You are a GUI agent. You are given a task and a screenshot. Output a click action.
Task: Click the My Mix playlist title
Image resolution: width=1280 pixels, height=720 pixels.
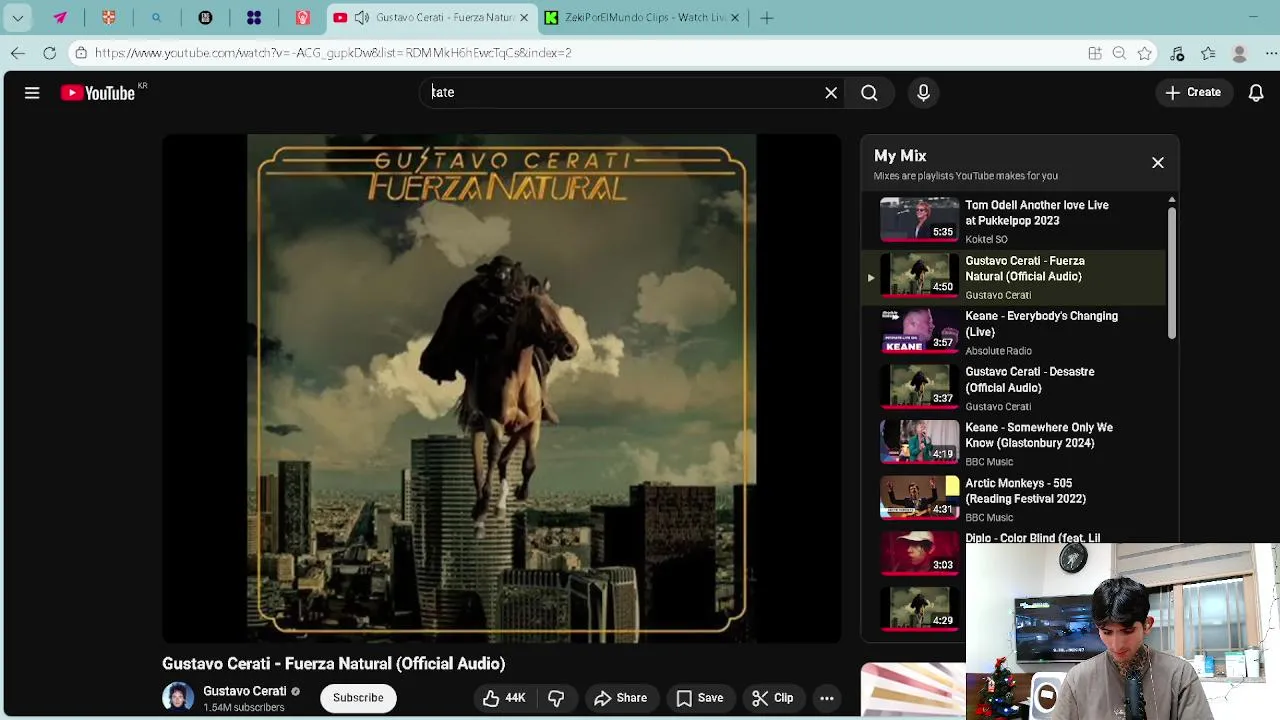(900, 156)
